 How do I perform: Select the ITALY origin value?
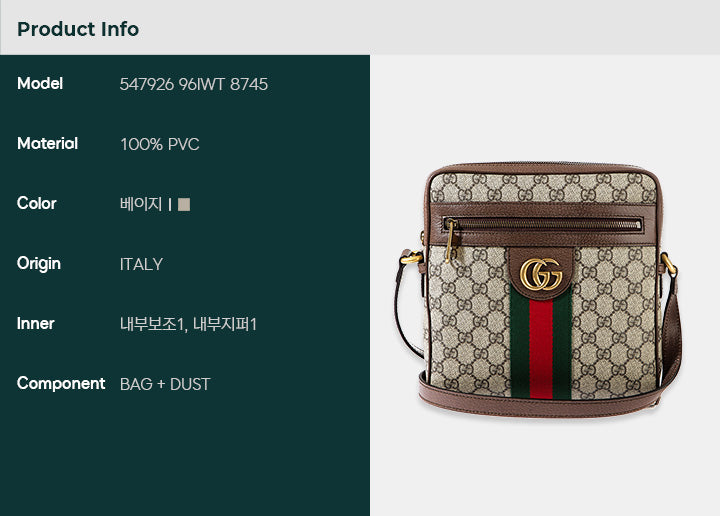tap(141, 264)
